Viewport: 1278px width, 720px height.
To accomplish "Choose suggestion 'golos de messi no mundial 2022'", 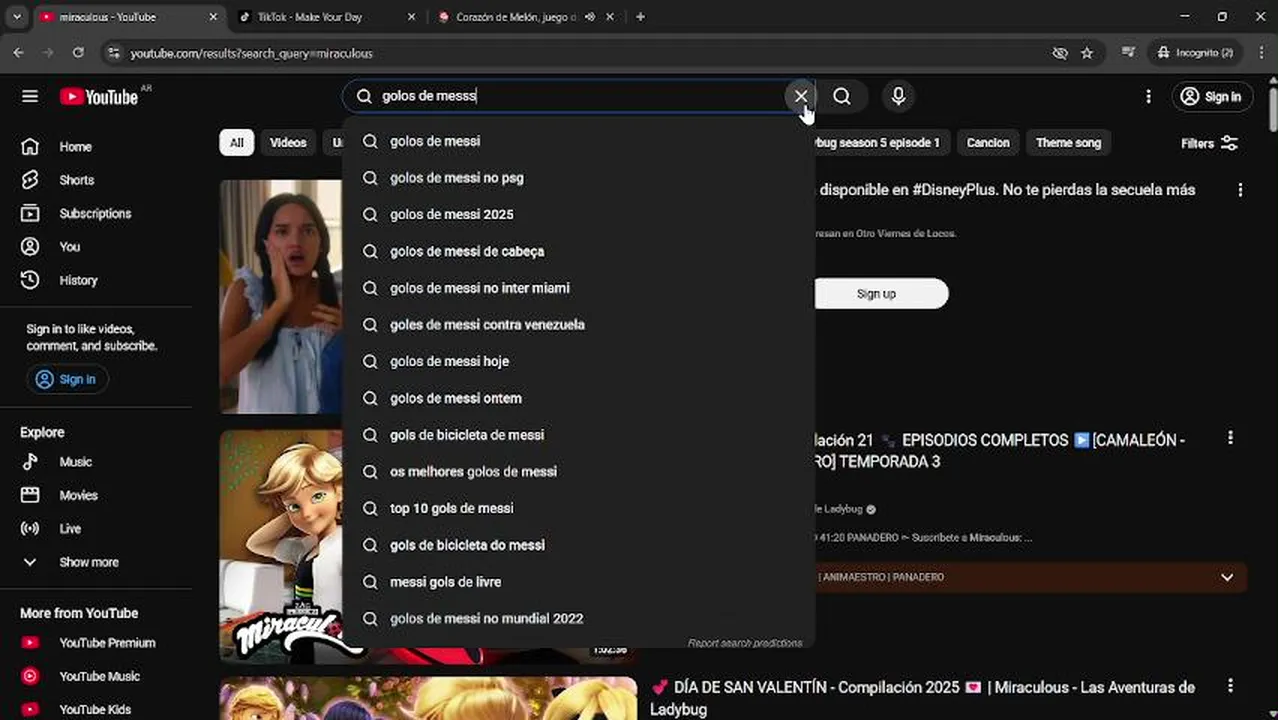I will click(578, 619).
